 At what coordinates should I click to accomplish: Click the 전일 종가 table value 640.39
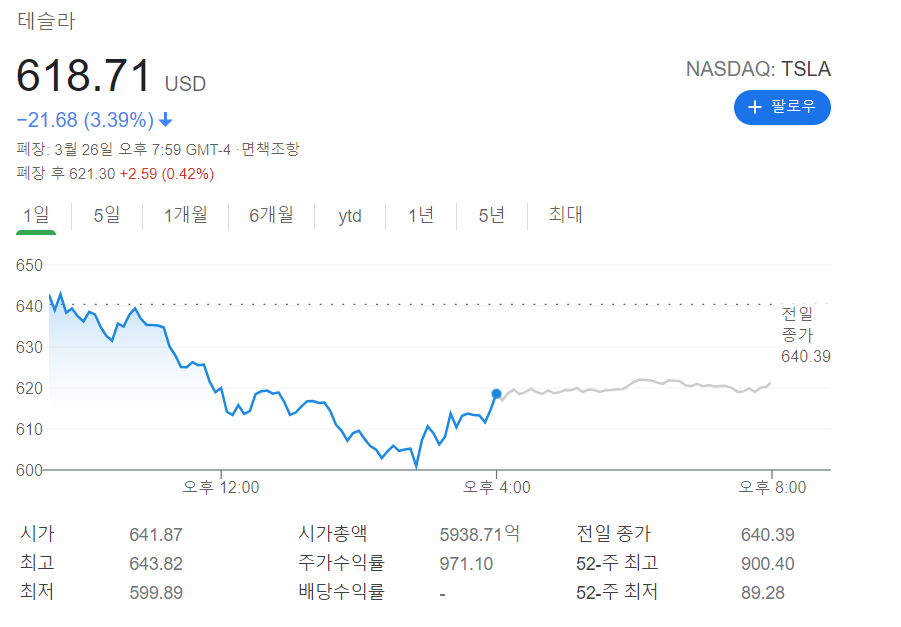[767, 535]
